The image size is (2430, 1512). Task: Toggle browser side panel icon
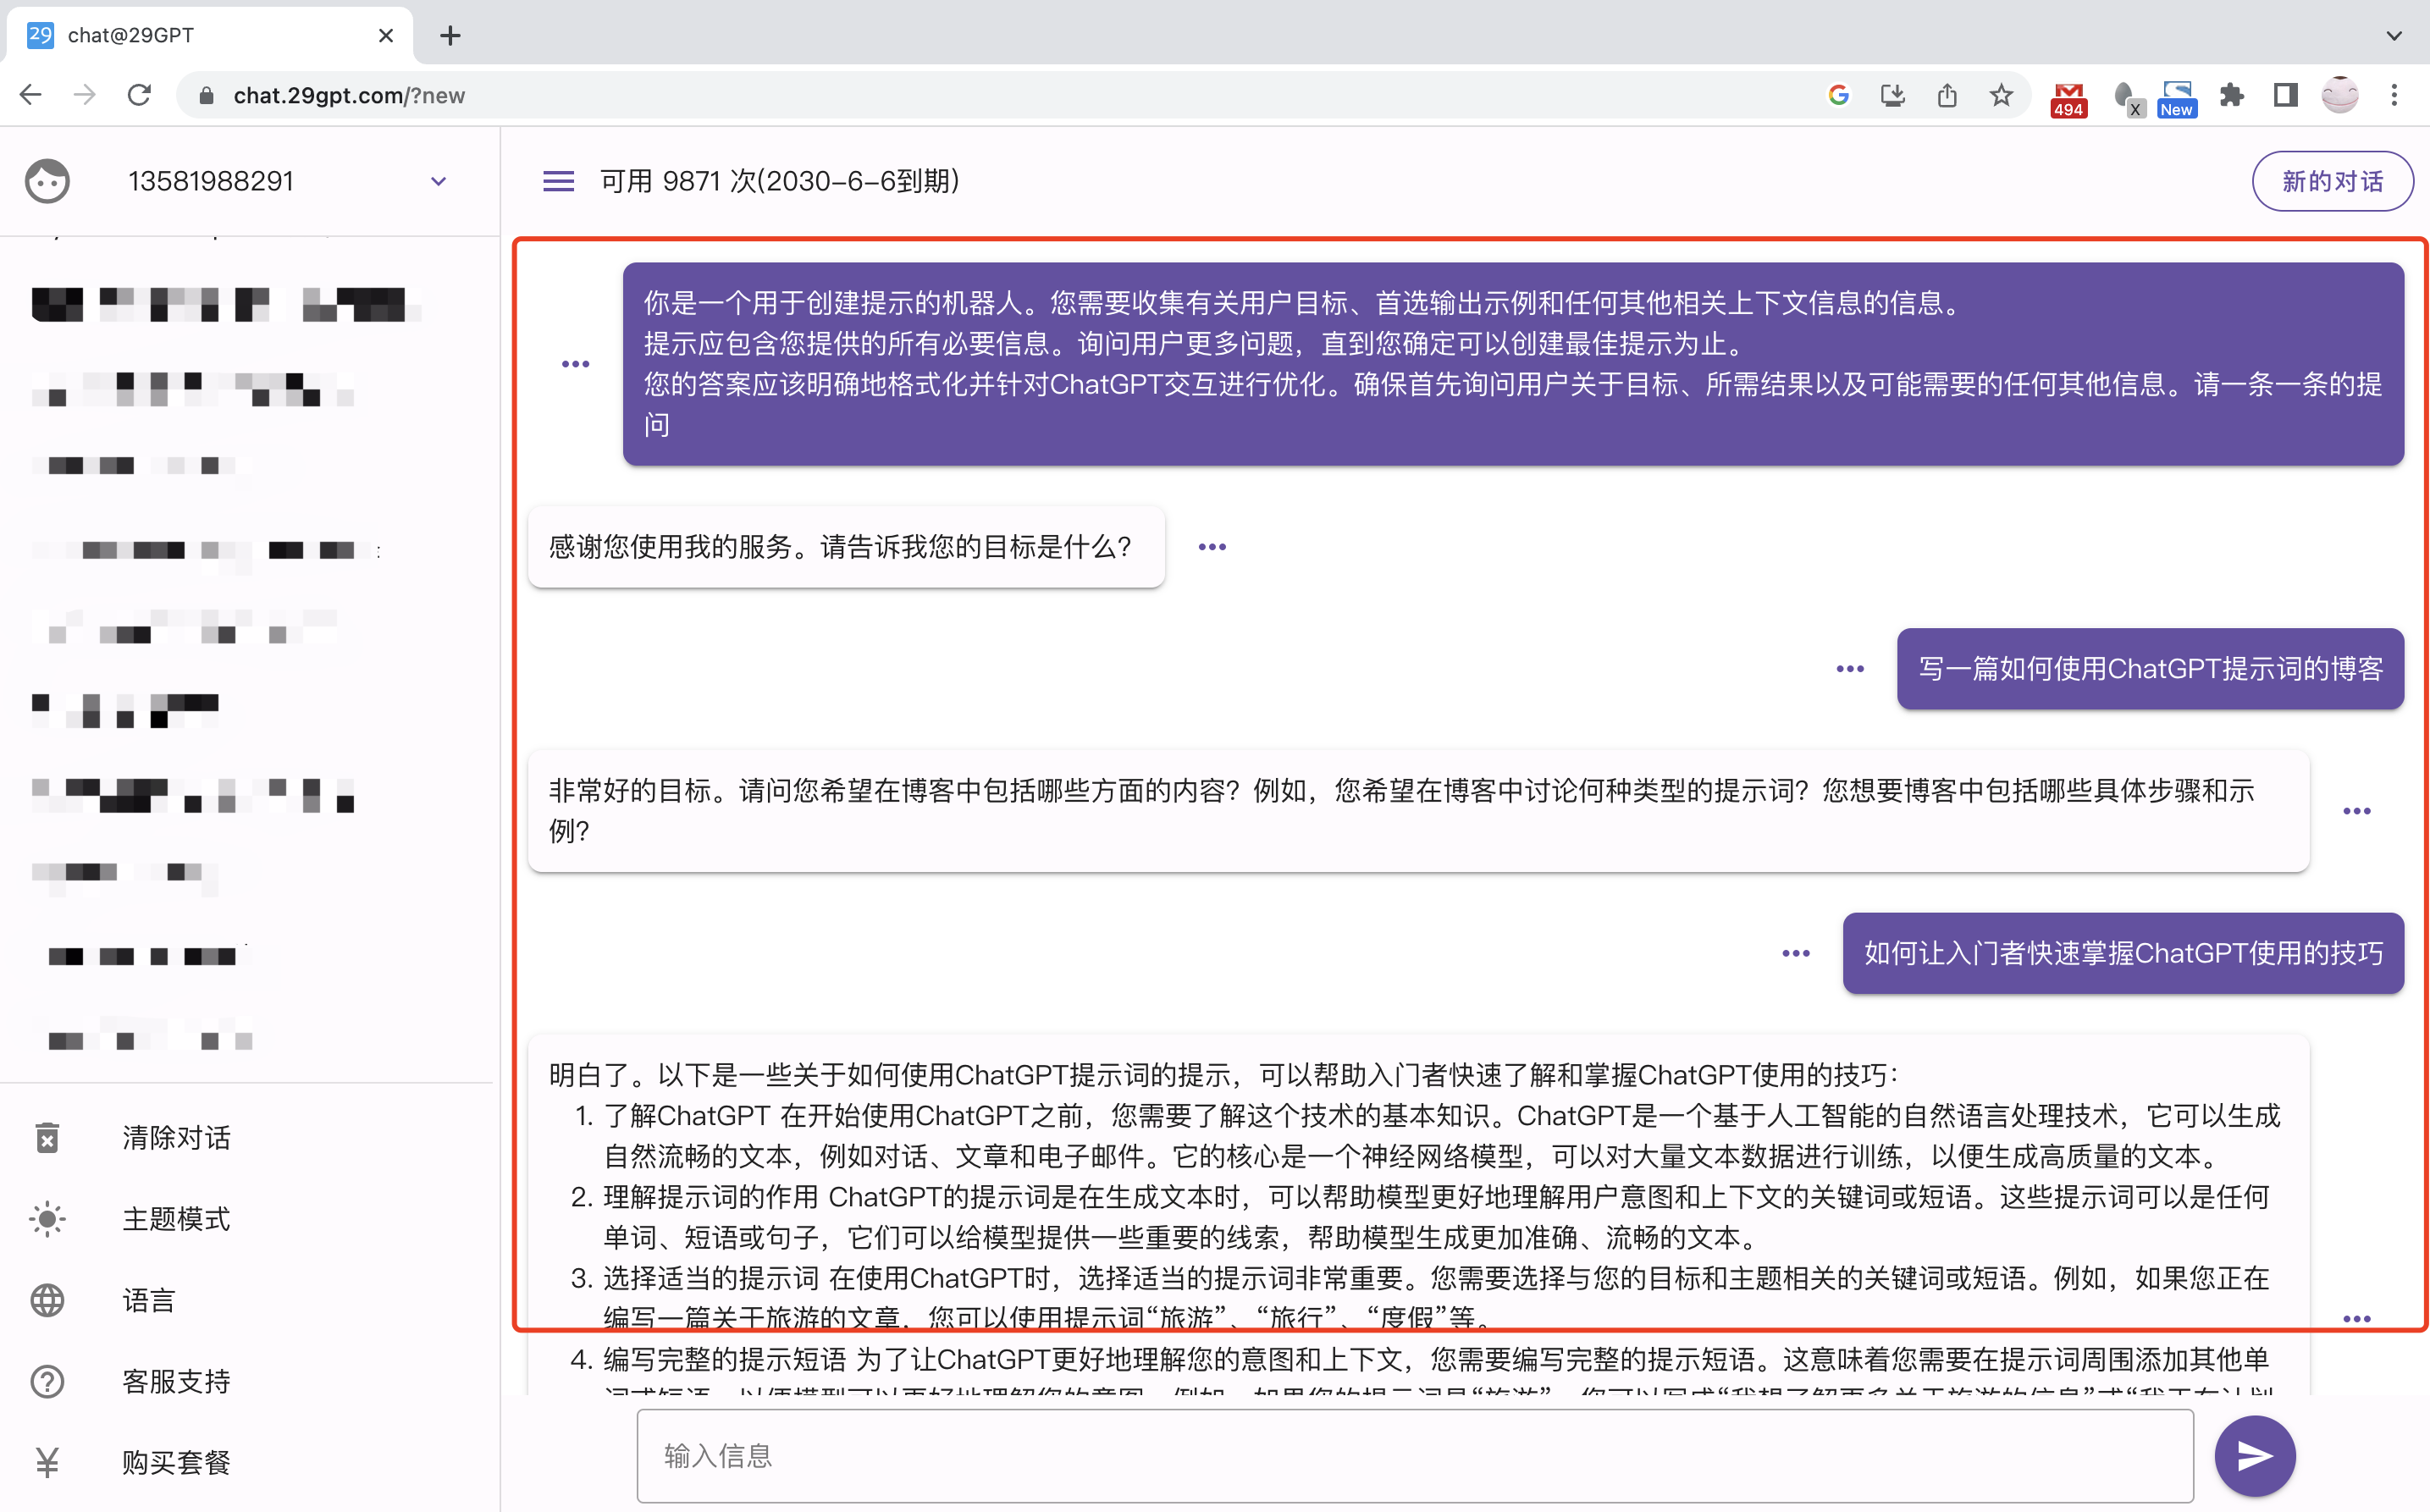coord(2286,95)
